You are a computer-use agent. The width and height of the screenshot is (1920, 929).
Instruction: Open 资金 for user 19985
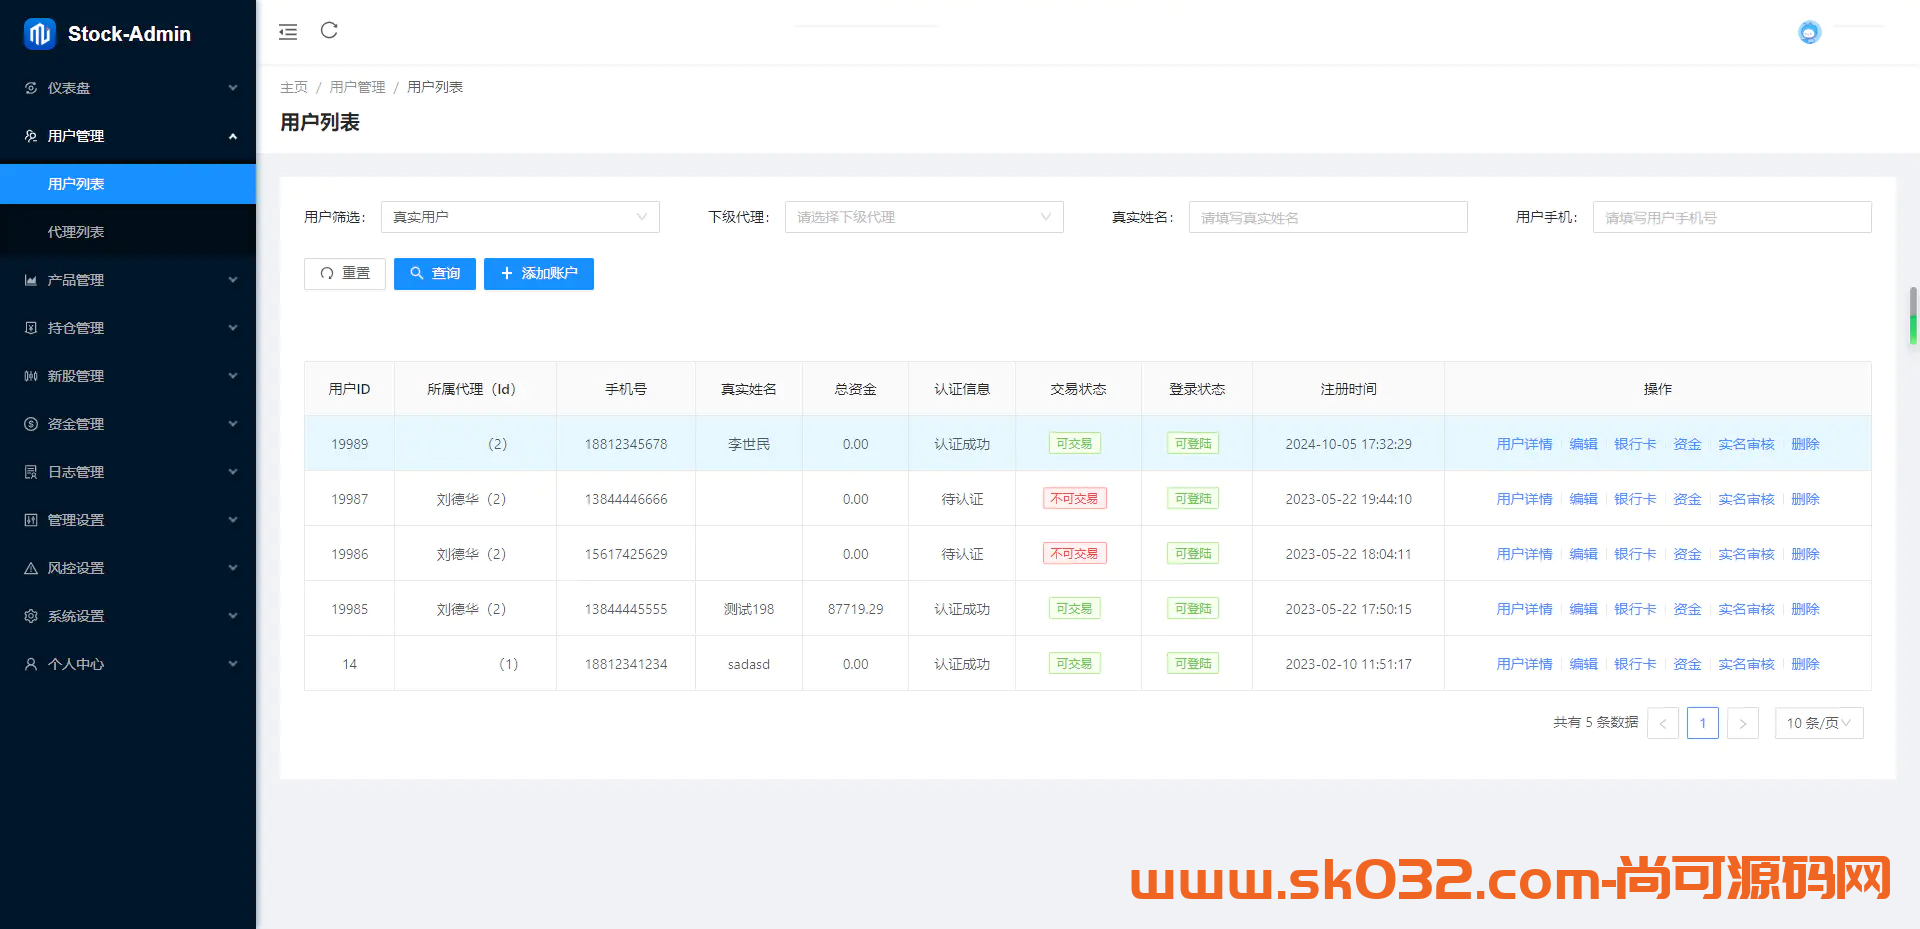coord(1687,609)
